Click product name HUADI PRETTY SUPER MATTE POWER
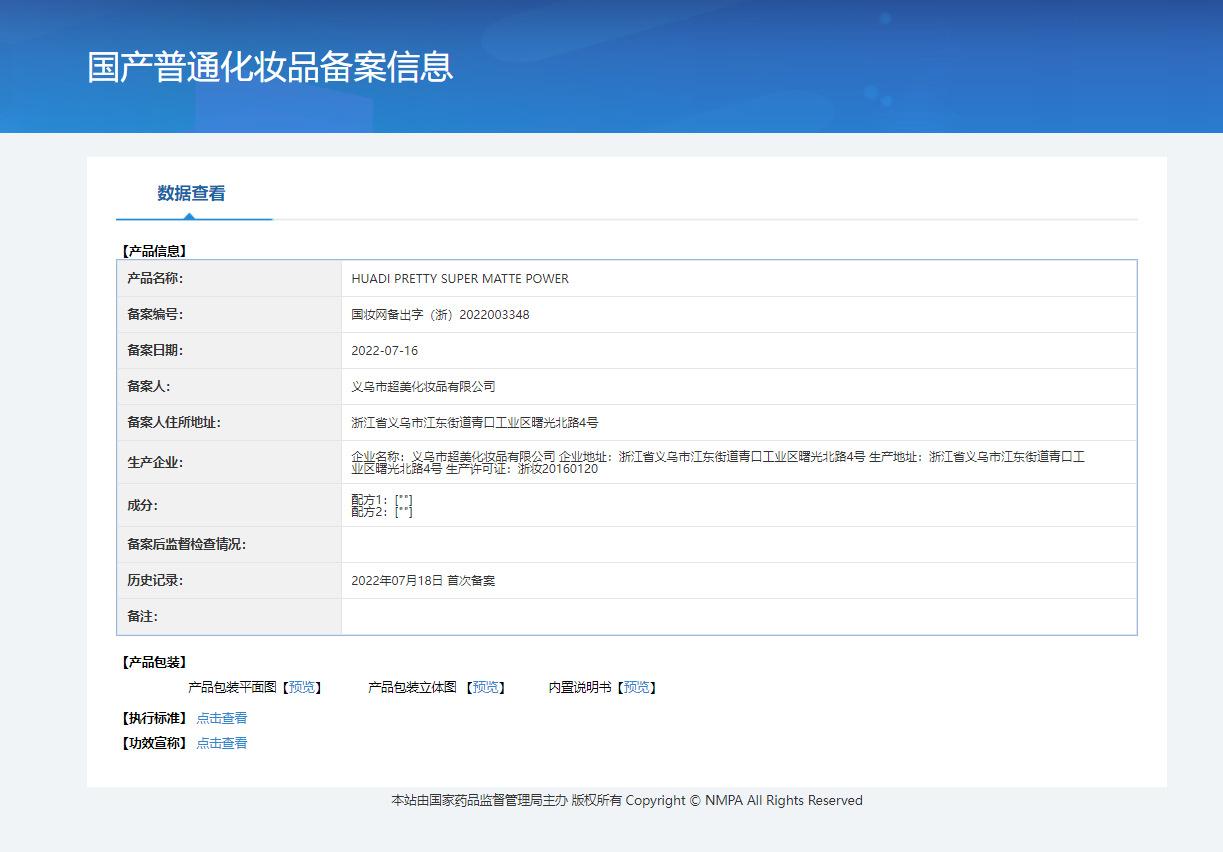The height and width of the screenshot is (852, 1223). click(x=460, y=279)
